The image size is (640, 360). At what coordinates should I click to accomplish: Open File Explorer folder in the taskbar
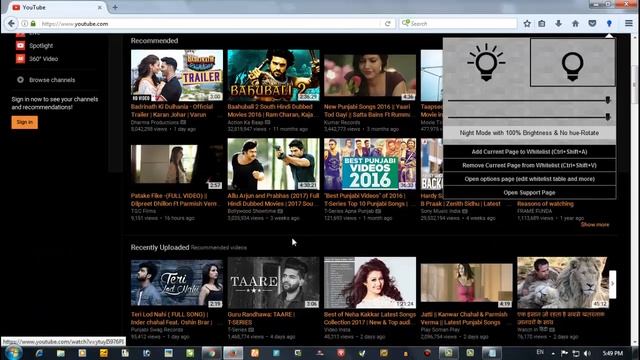point(60,353)
